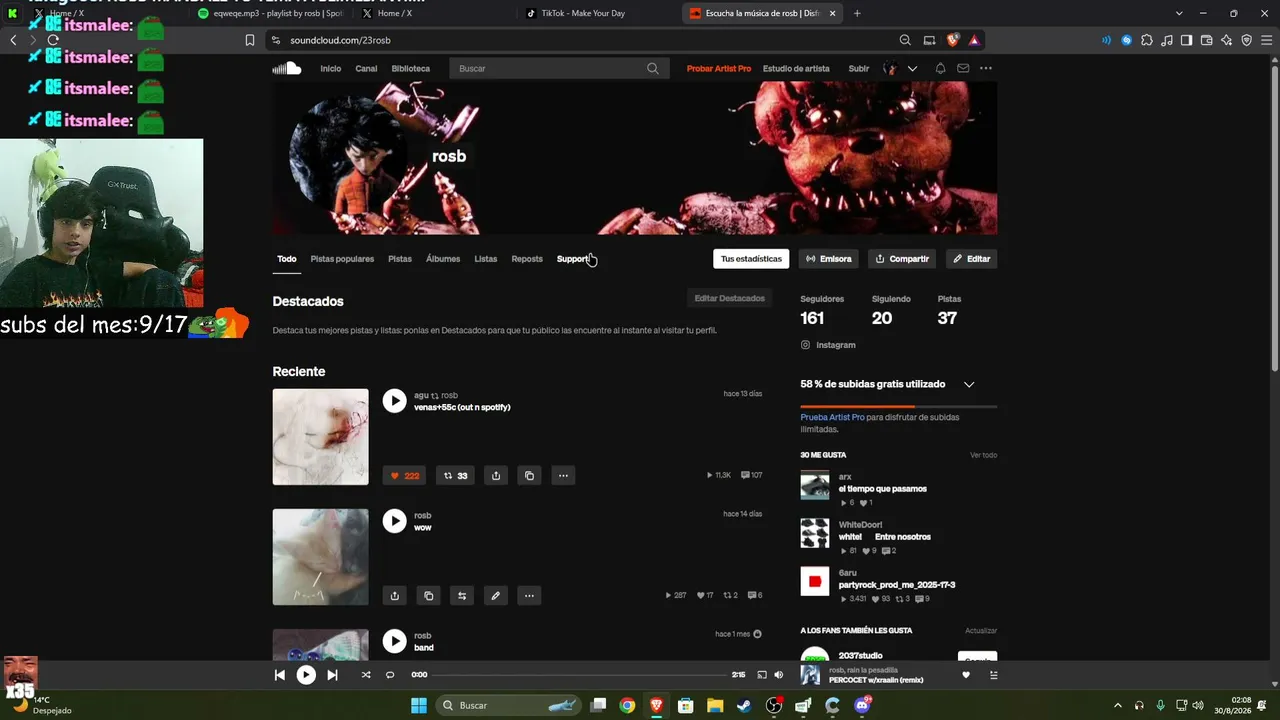Share the wow track

(395, 596)
